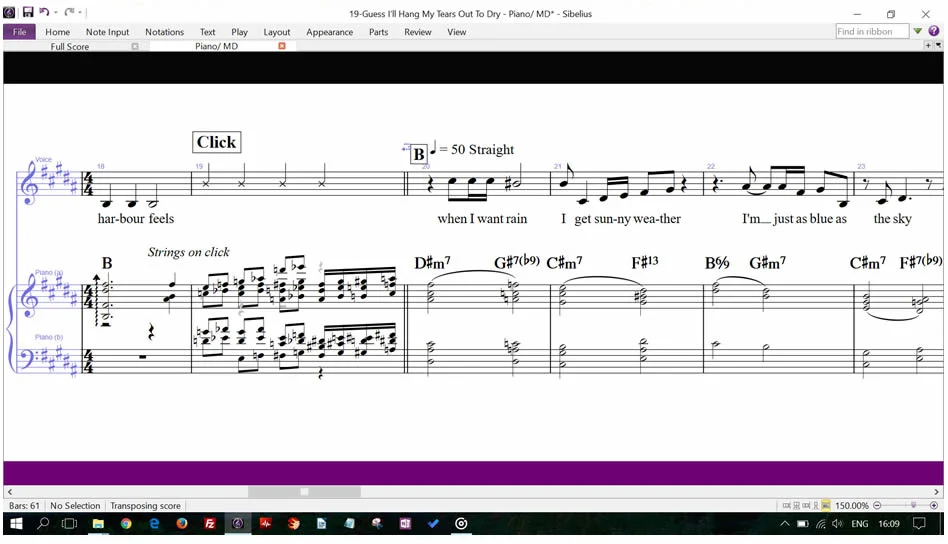948x544 pixels.
Task: Open the Home ribbon tab
Action: [x=57, y=32]
